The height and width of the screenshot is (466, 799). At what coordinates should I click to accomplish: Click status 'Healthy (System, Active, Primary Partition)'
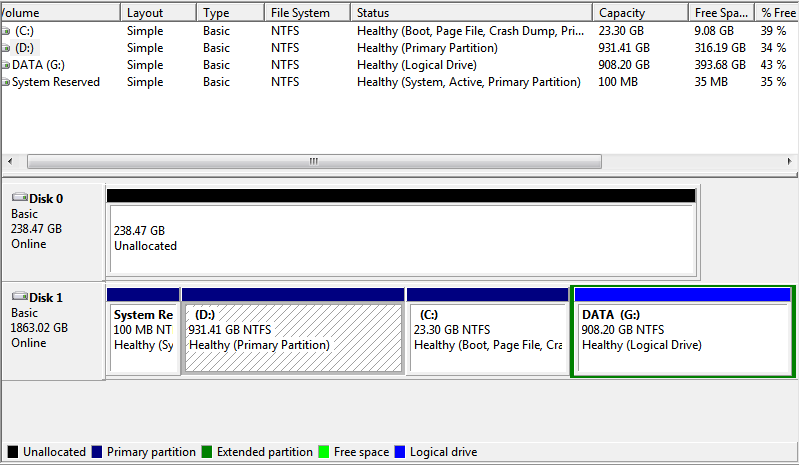pyautogui.click(x=469, y=82)
